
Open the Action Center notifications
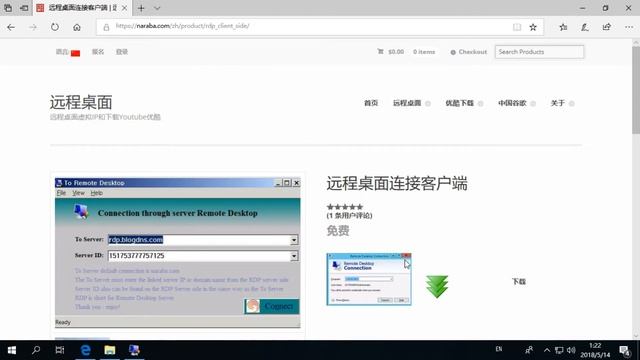(625, 350)
